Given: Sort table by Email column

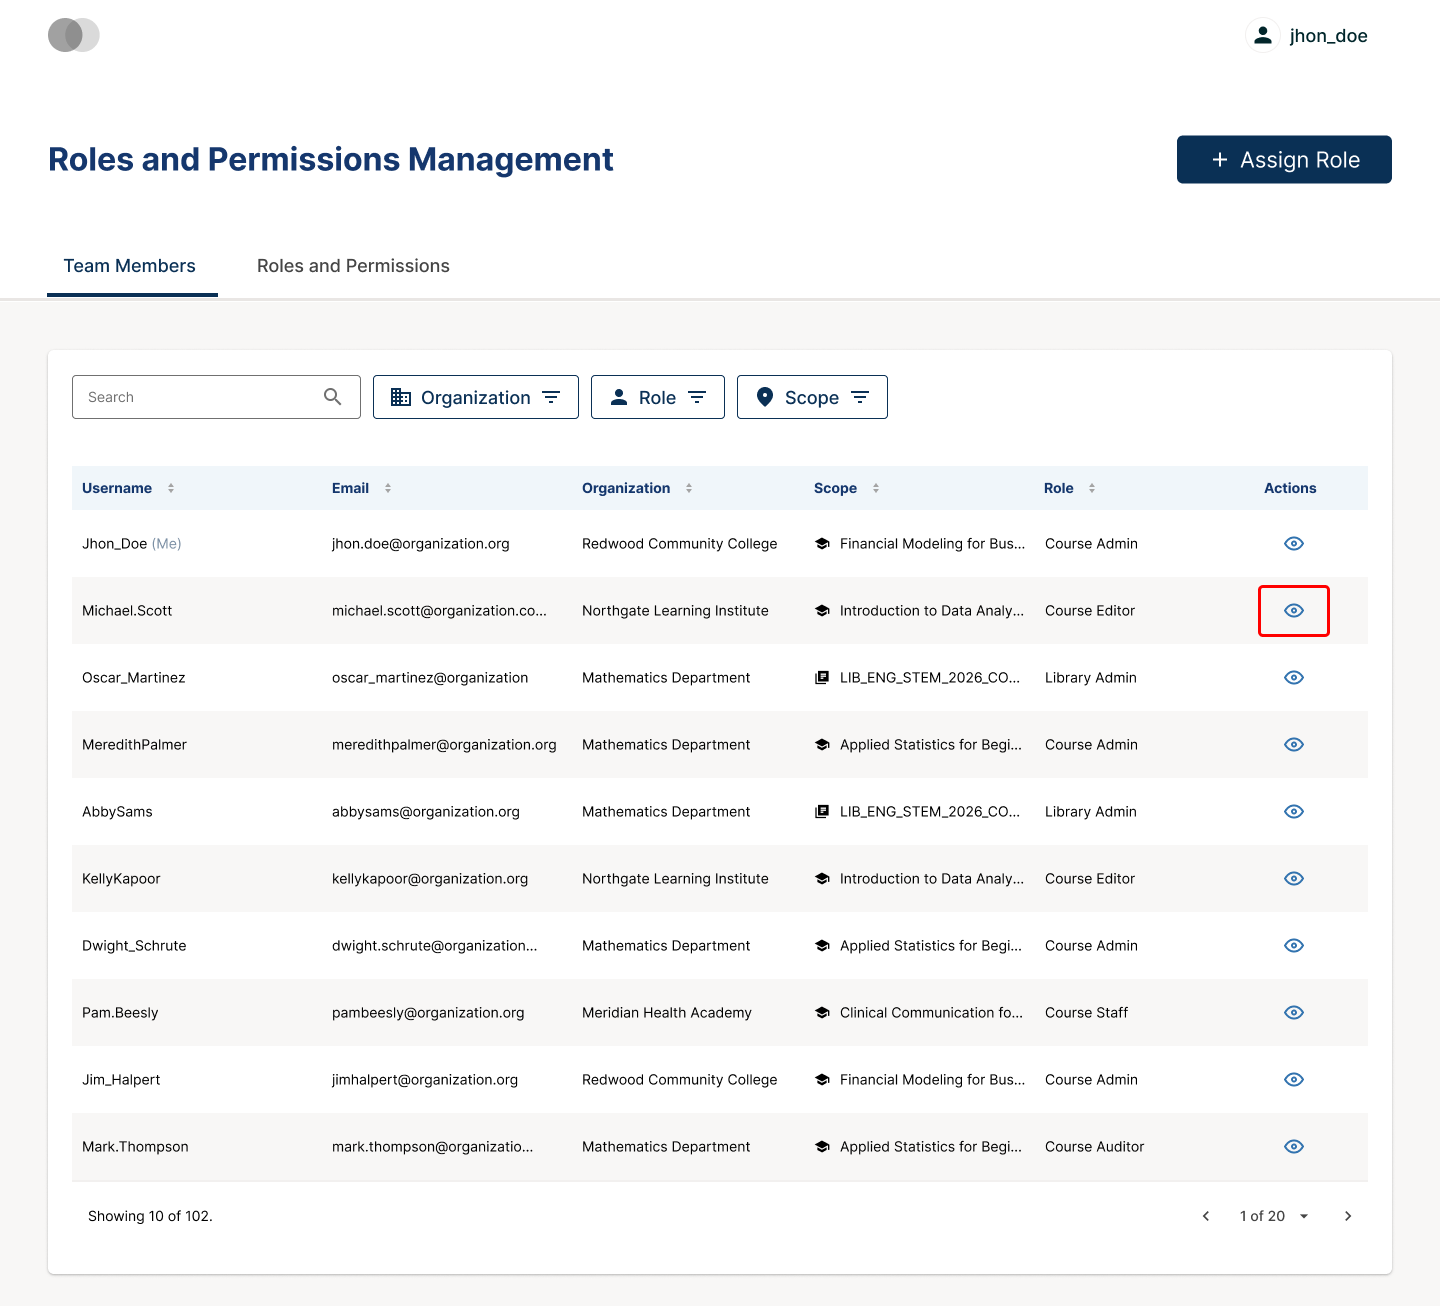Looking at the screenshot, I should 388,488.
